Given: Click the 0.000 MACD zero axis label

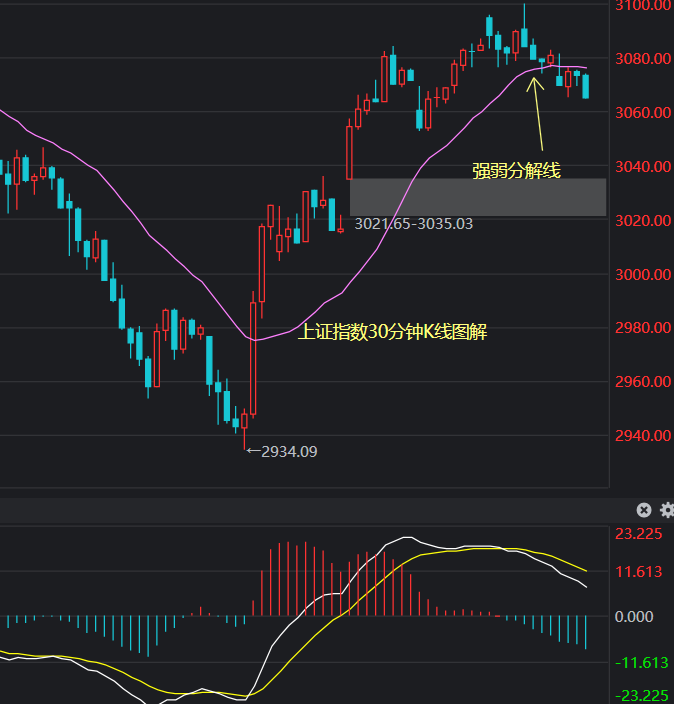Looking at the screenshot, I should click(x=634, y=617).
